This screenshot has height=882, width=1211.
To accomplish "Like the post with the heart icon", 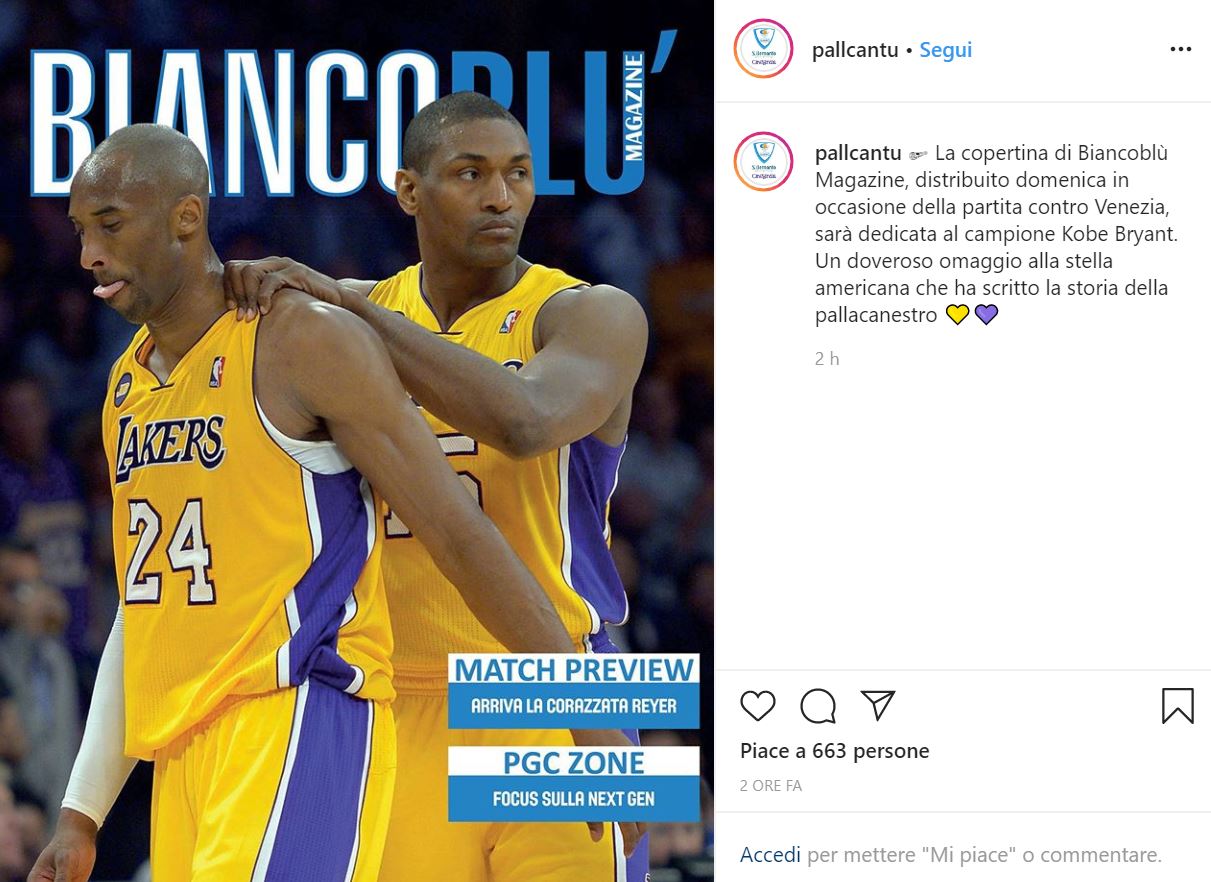I will click(x=758, y=706).
